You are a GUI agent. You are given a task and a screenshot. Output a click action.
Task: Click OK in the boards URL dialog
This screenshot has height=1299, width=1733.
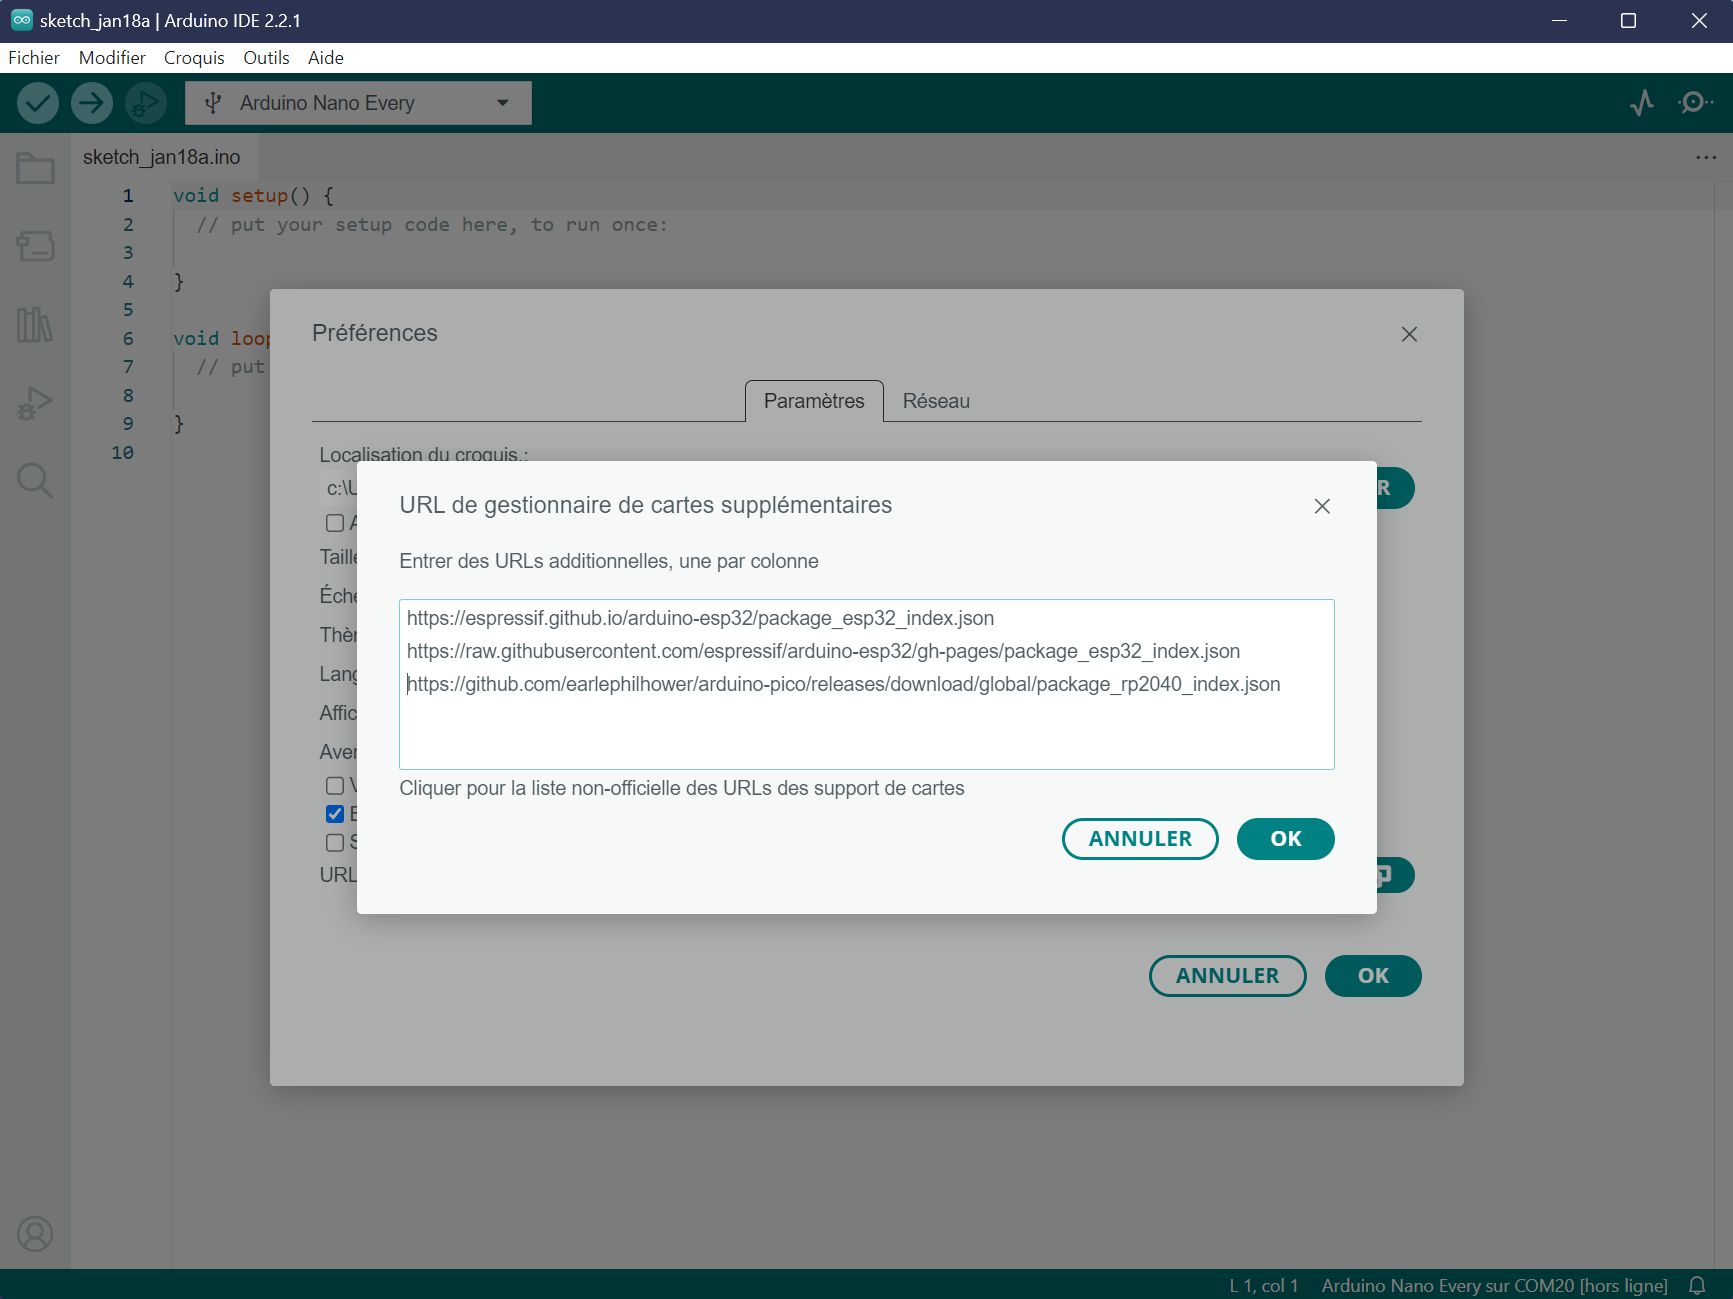click(1285, 839)
